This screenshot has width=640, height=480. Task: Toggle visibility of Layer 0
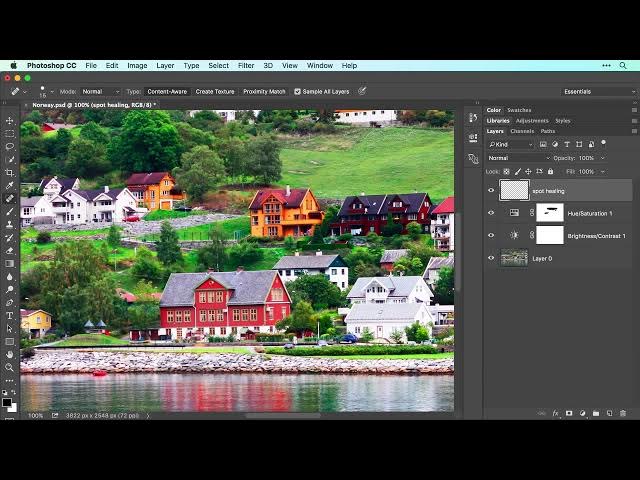(x=491, y=258)
